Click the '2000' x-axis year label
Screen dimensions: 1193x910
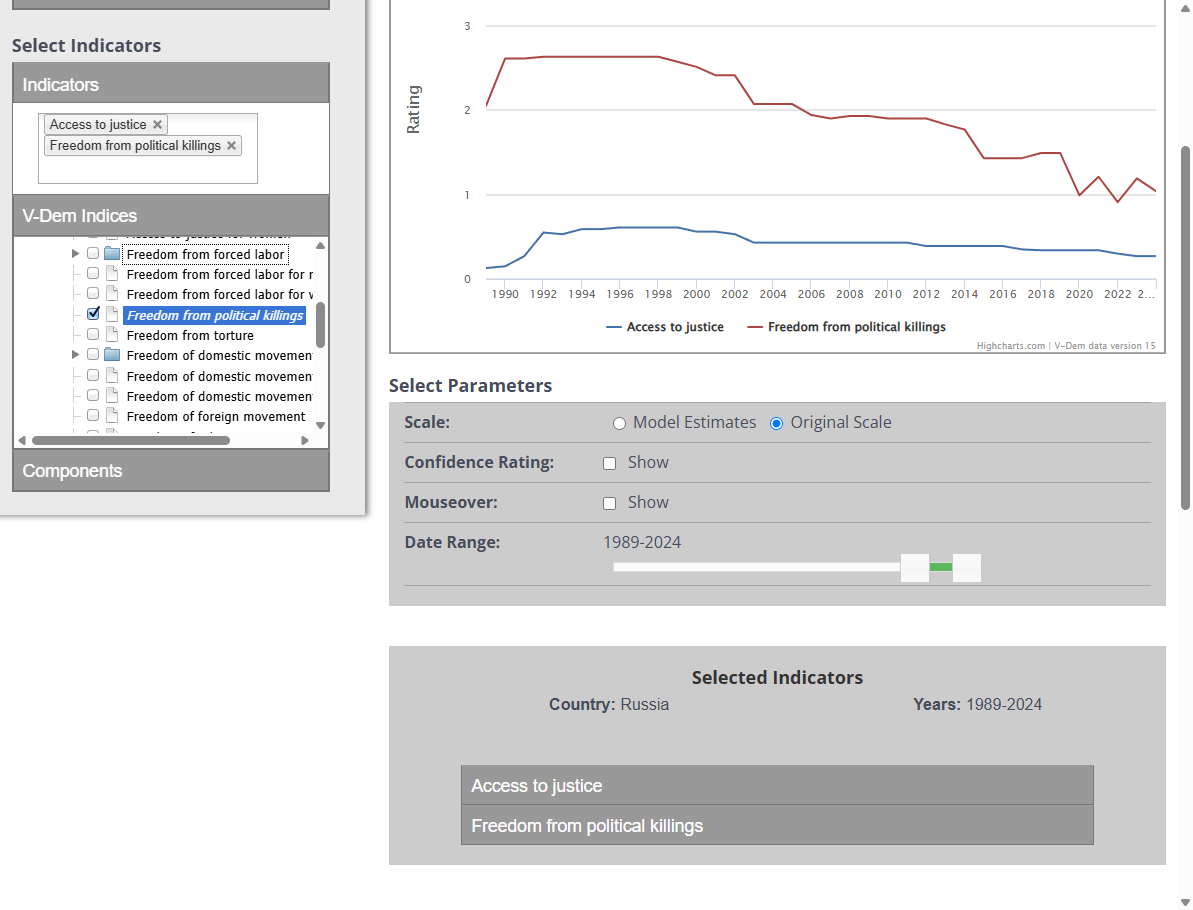pyautogui.click(x=696, y=294)
